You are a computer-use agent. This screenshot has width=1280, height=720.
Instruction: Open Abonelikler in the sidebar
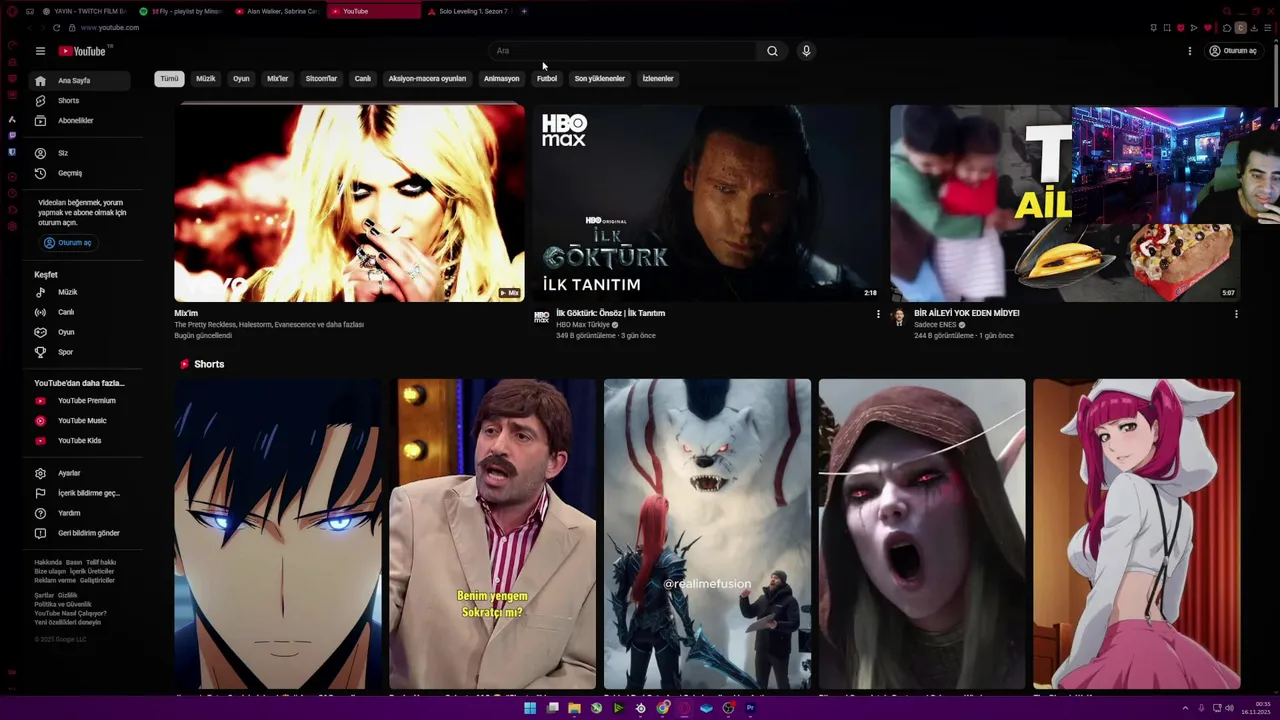tap(81, 121)
